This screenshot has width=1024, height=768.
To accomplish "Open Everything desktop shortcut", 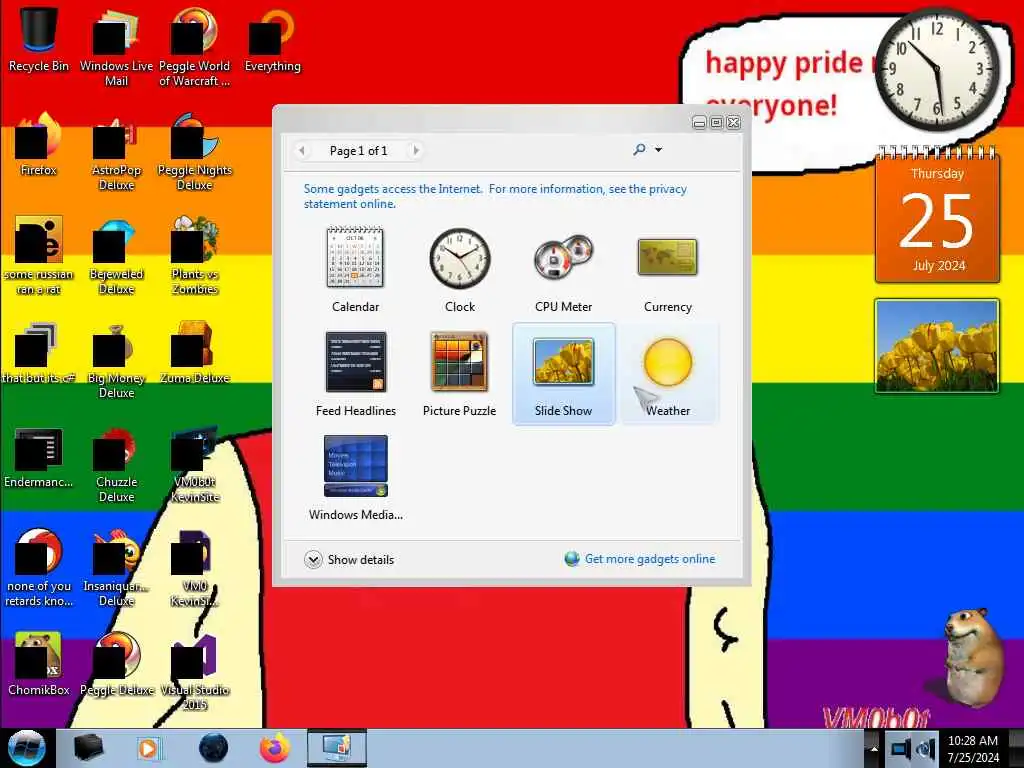I will pos(272,39).
